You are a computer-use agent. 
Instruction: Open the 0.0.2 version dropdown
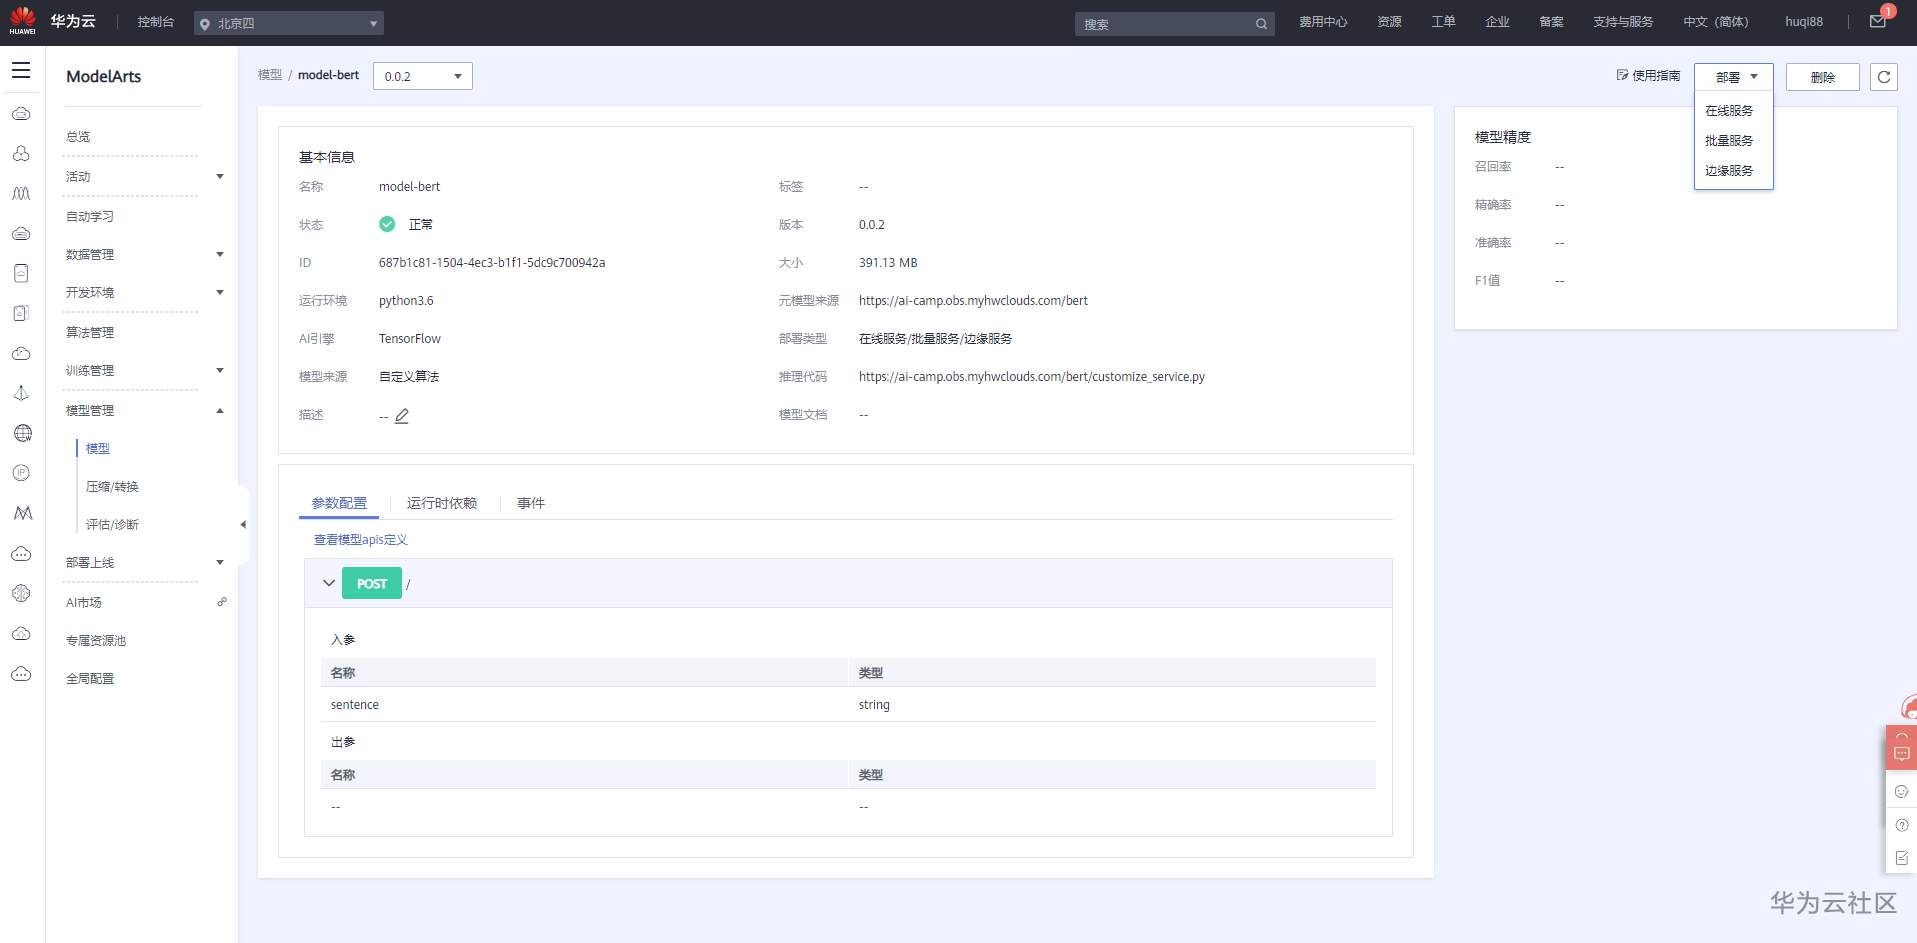point(423,76)
